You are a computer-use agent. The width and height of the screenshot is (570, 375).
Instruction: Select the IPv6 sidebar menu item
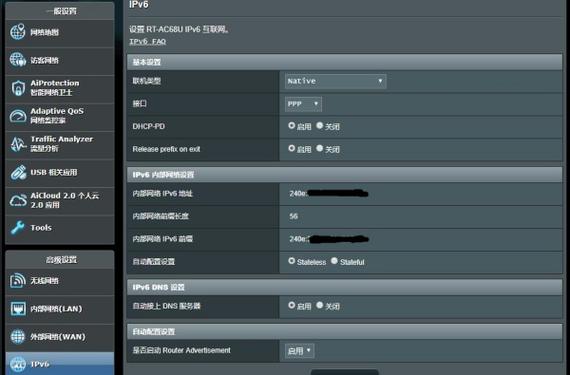tap(60, 363)
